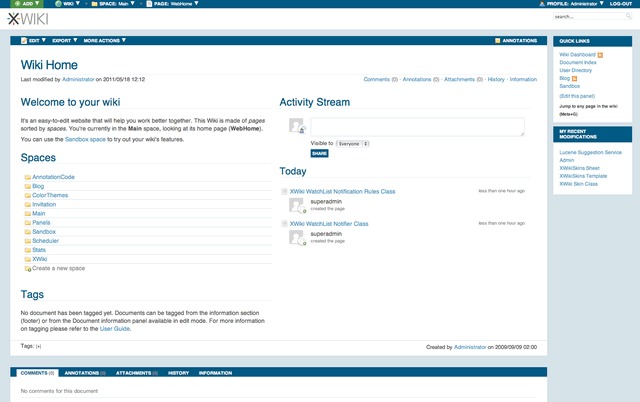The height and width of the screenshot is (402, 640).
Task: Click the Annotations icon in the toolbar
Action: pos(498,41)
